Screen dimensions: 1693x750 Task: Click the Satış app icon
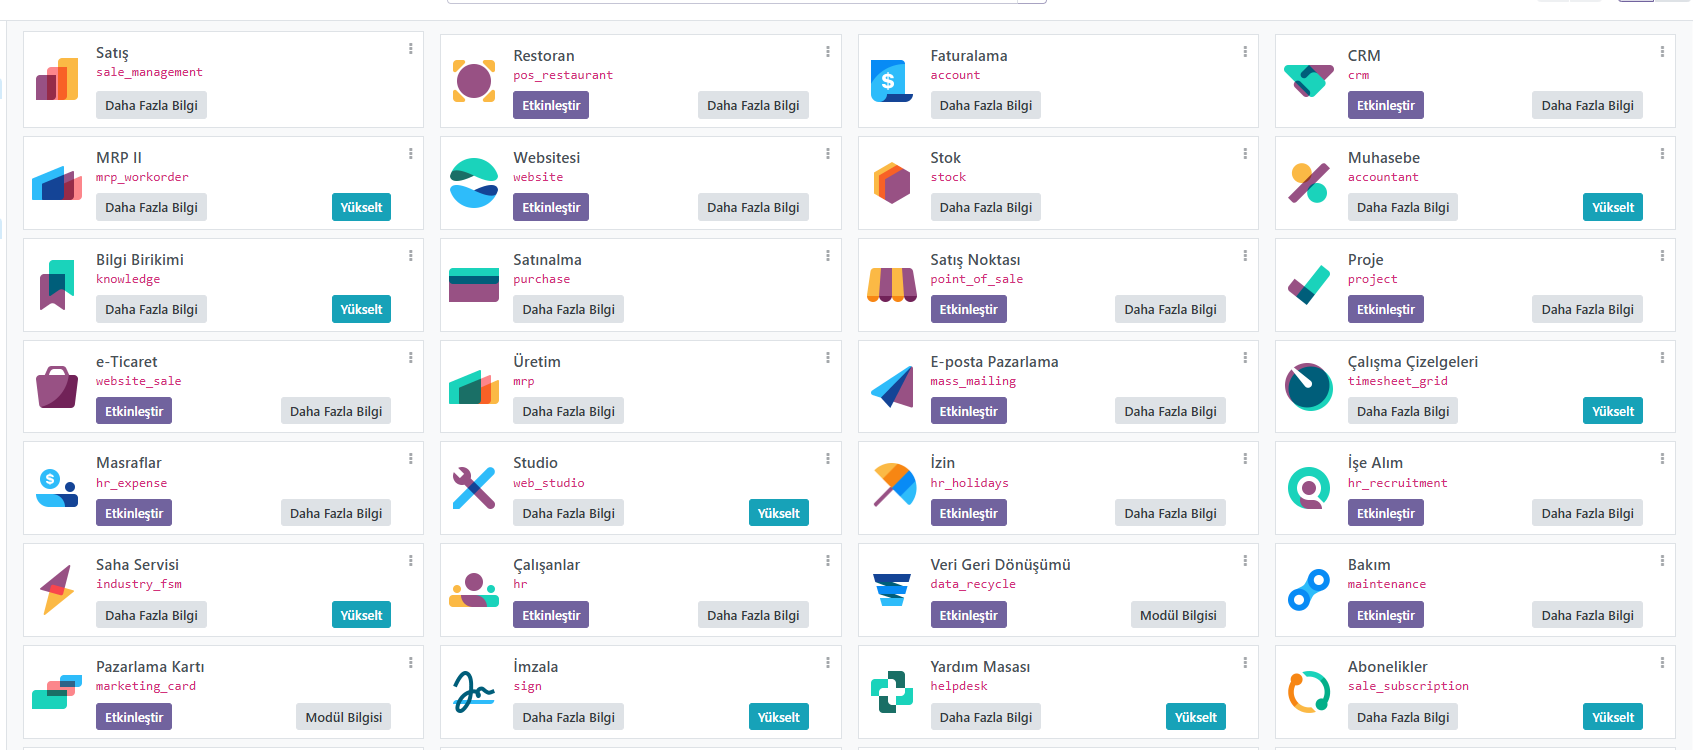click(x=57, y=80)
